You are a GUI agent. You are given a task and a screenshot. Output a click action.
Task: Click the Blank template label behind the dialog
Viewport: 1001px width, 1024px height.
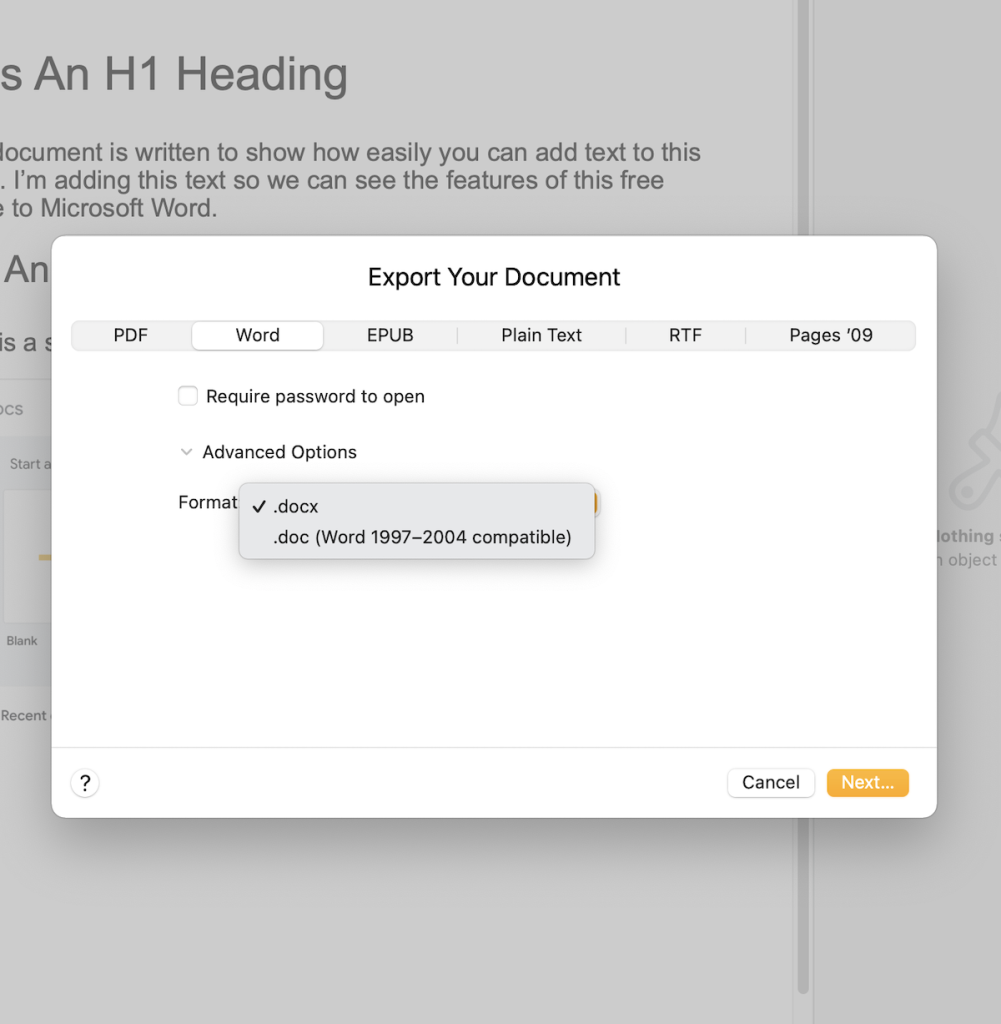point(22,641)
